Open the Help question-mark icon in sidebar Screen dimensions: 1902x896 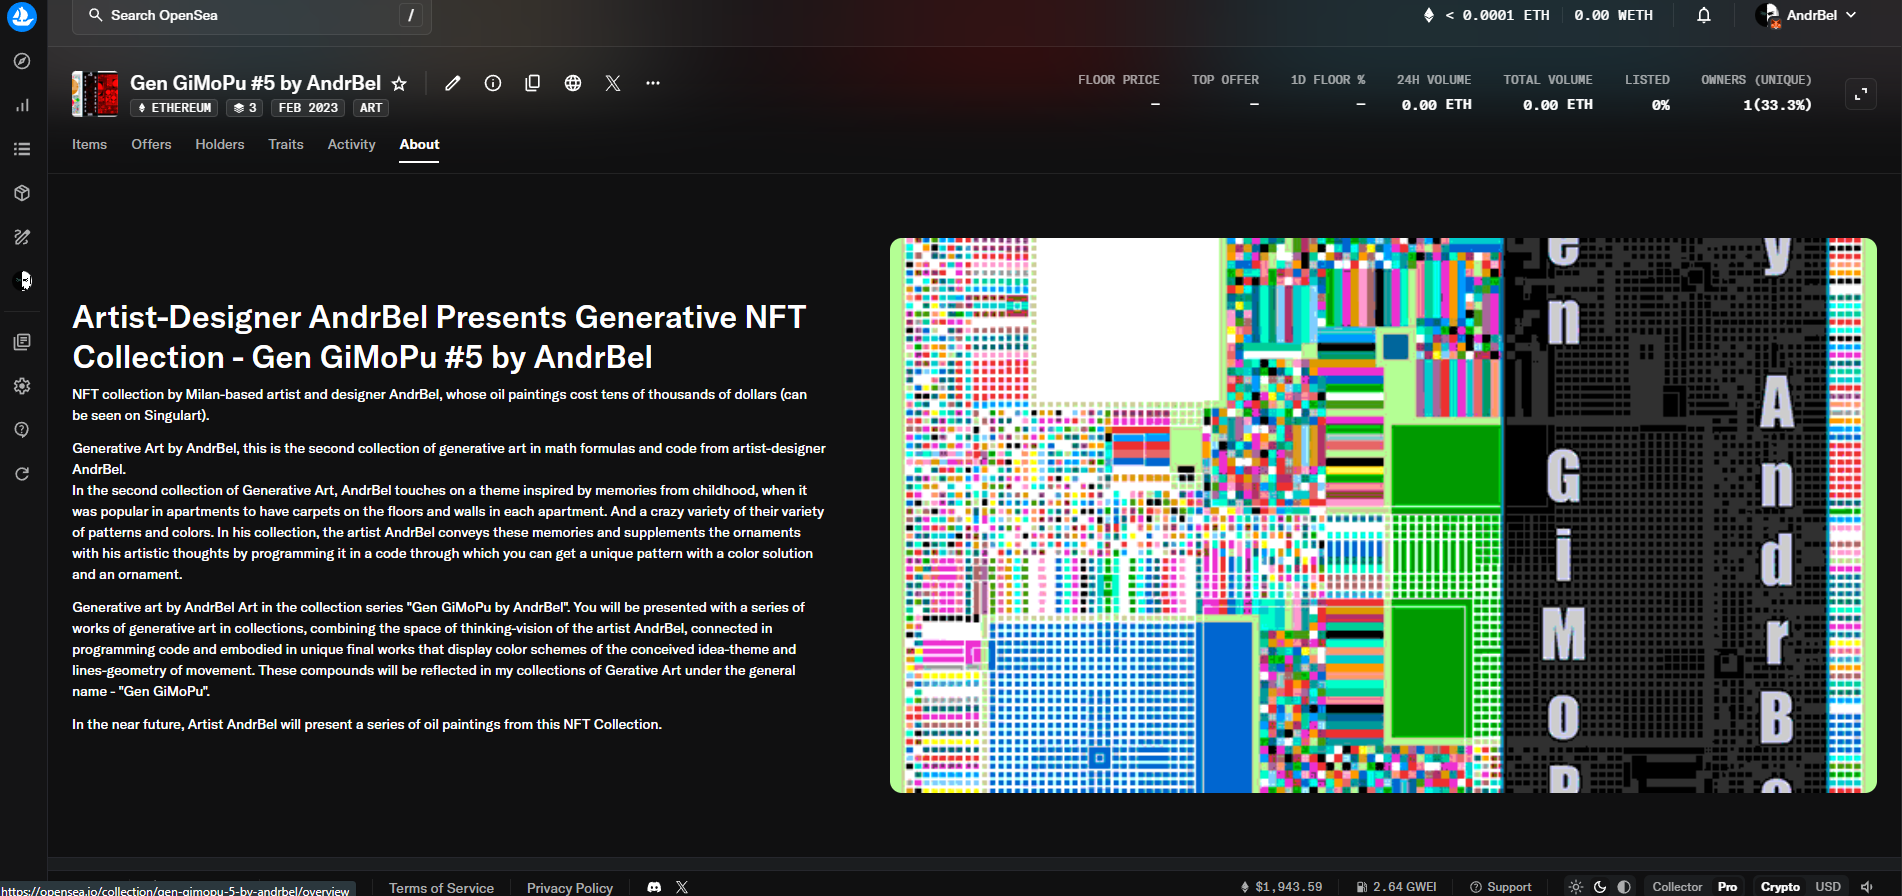22,430
